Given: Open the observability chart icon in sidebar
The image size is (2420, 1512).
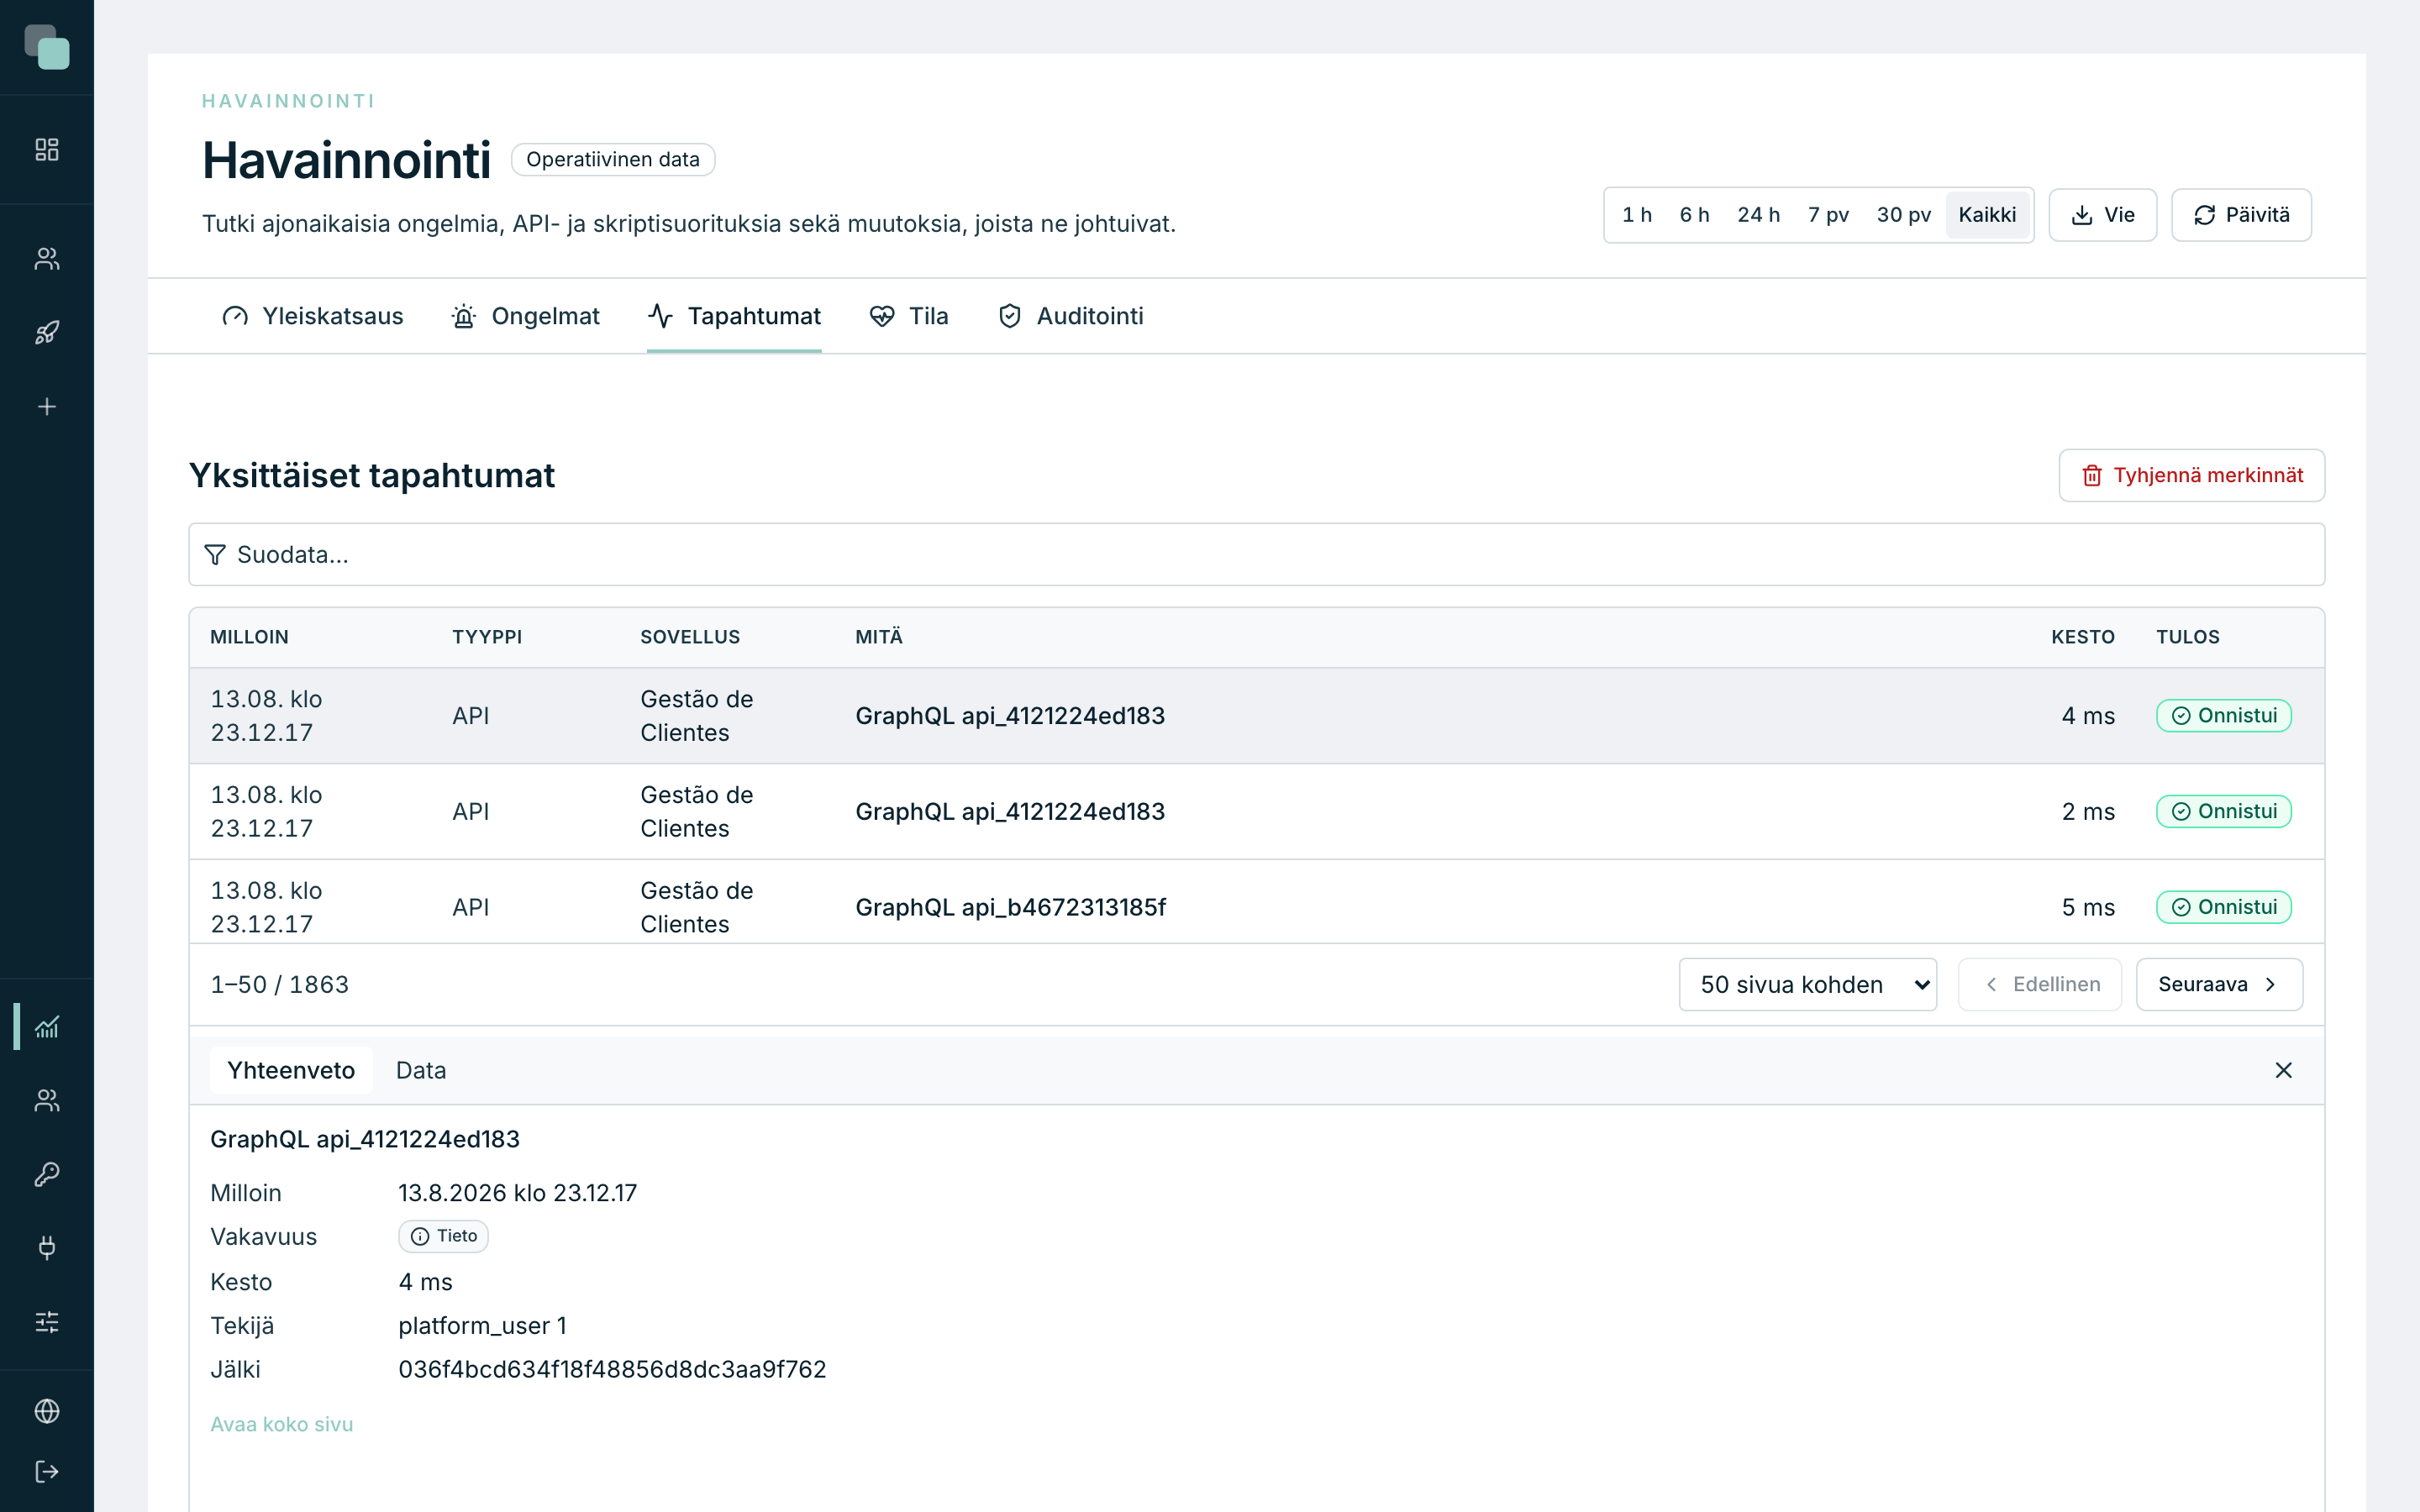Looking at the screenshot, I should pos(47,1026).
